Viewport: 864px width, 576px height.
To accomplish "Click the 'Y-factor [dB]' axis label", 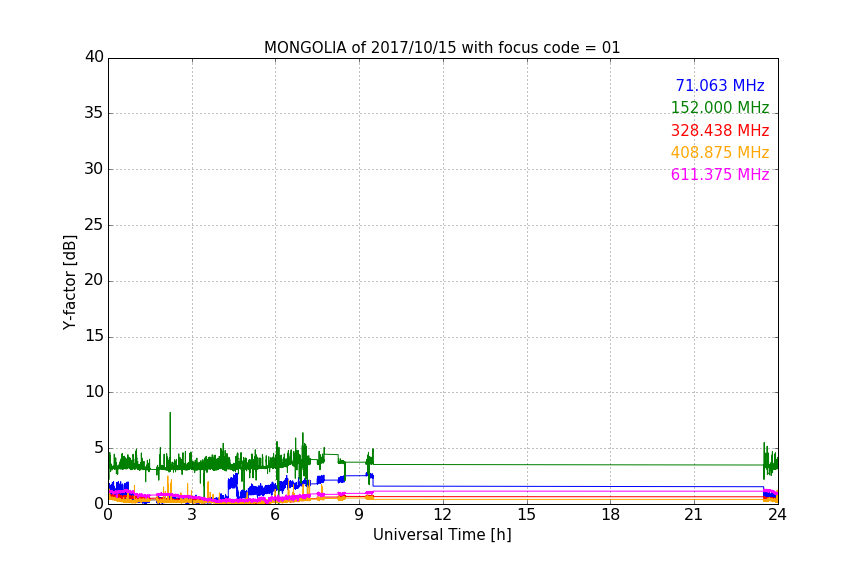I will 69,282.
